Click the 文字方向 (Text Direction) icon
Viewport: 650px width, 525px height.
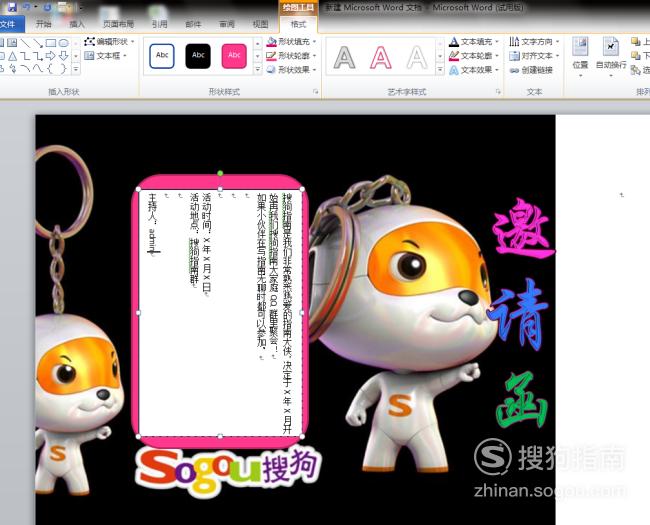[514, 41]
